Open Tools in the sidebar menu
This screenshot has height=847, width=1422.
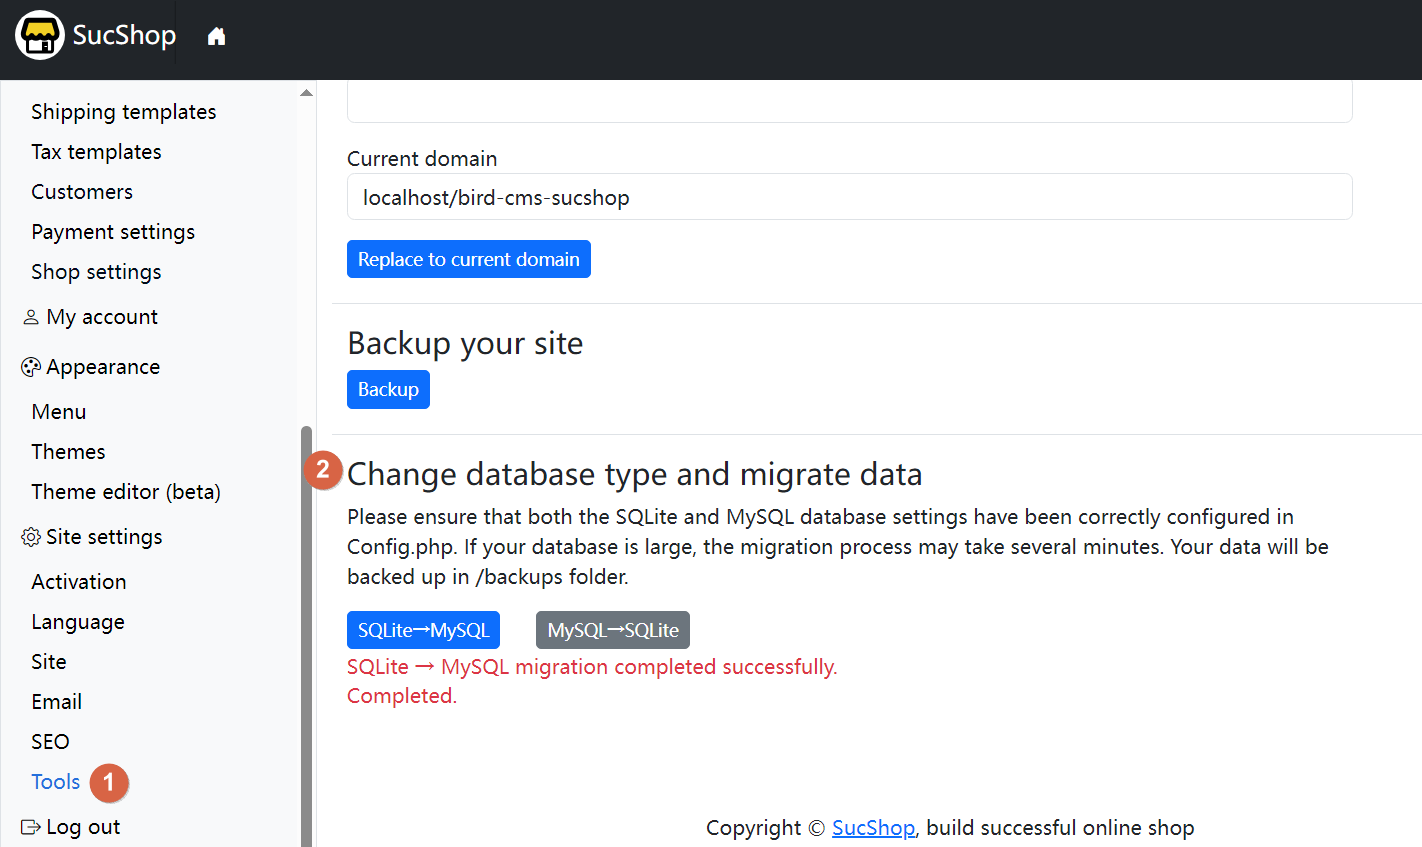click(56, 782)
